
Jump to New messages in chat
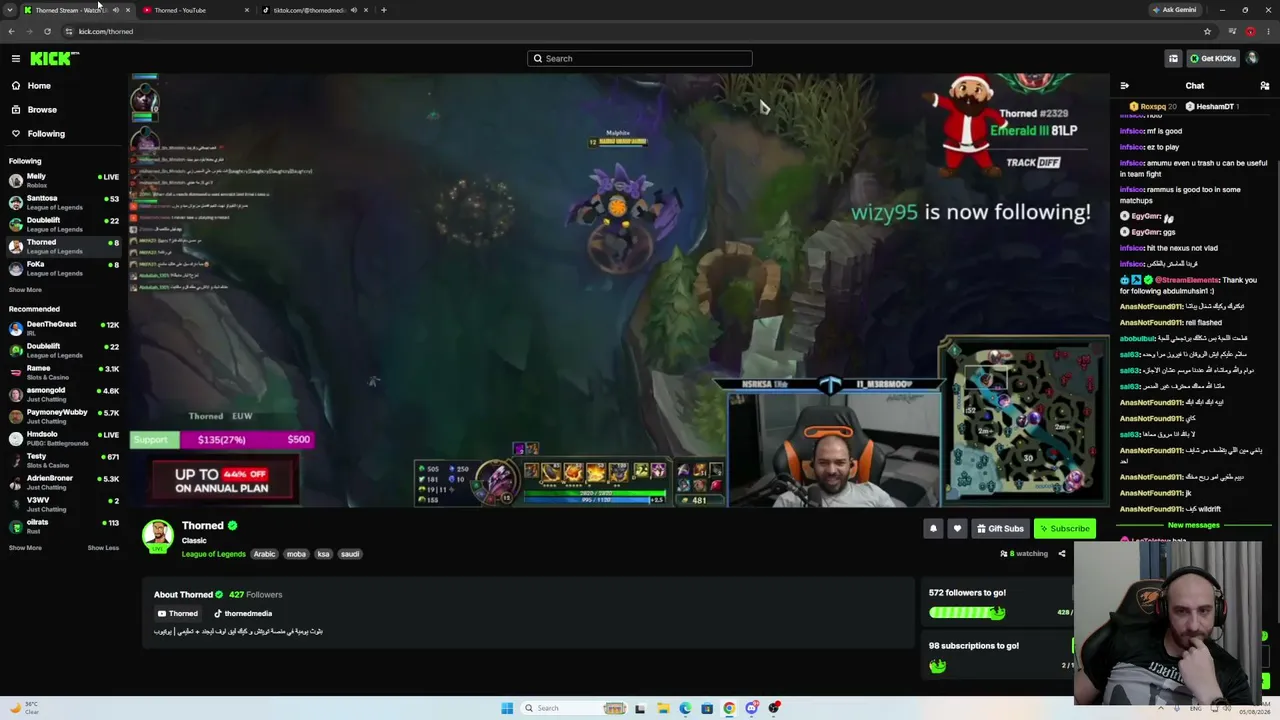click(1194, 525)
